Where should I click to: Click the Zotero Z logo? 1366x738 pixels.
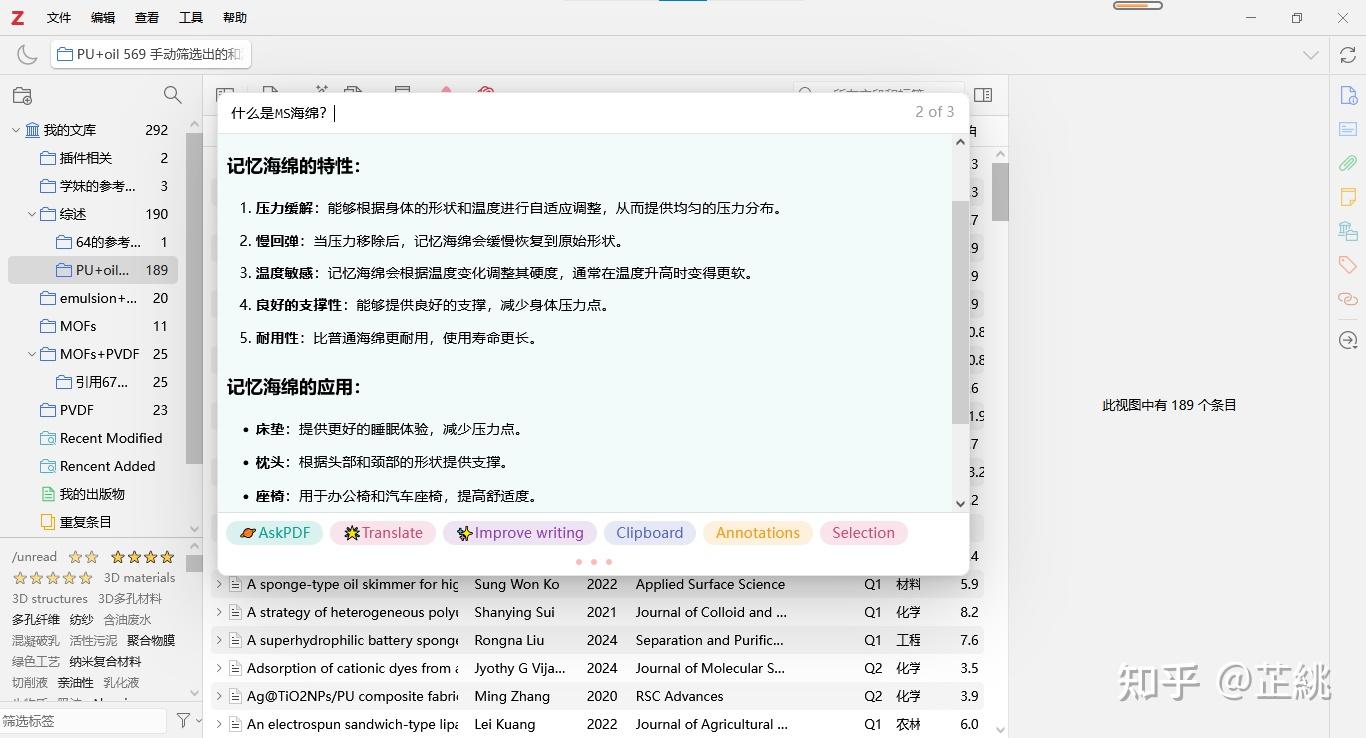click(18, 17)
